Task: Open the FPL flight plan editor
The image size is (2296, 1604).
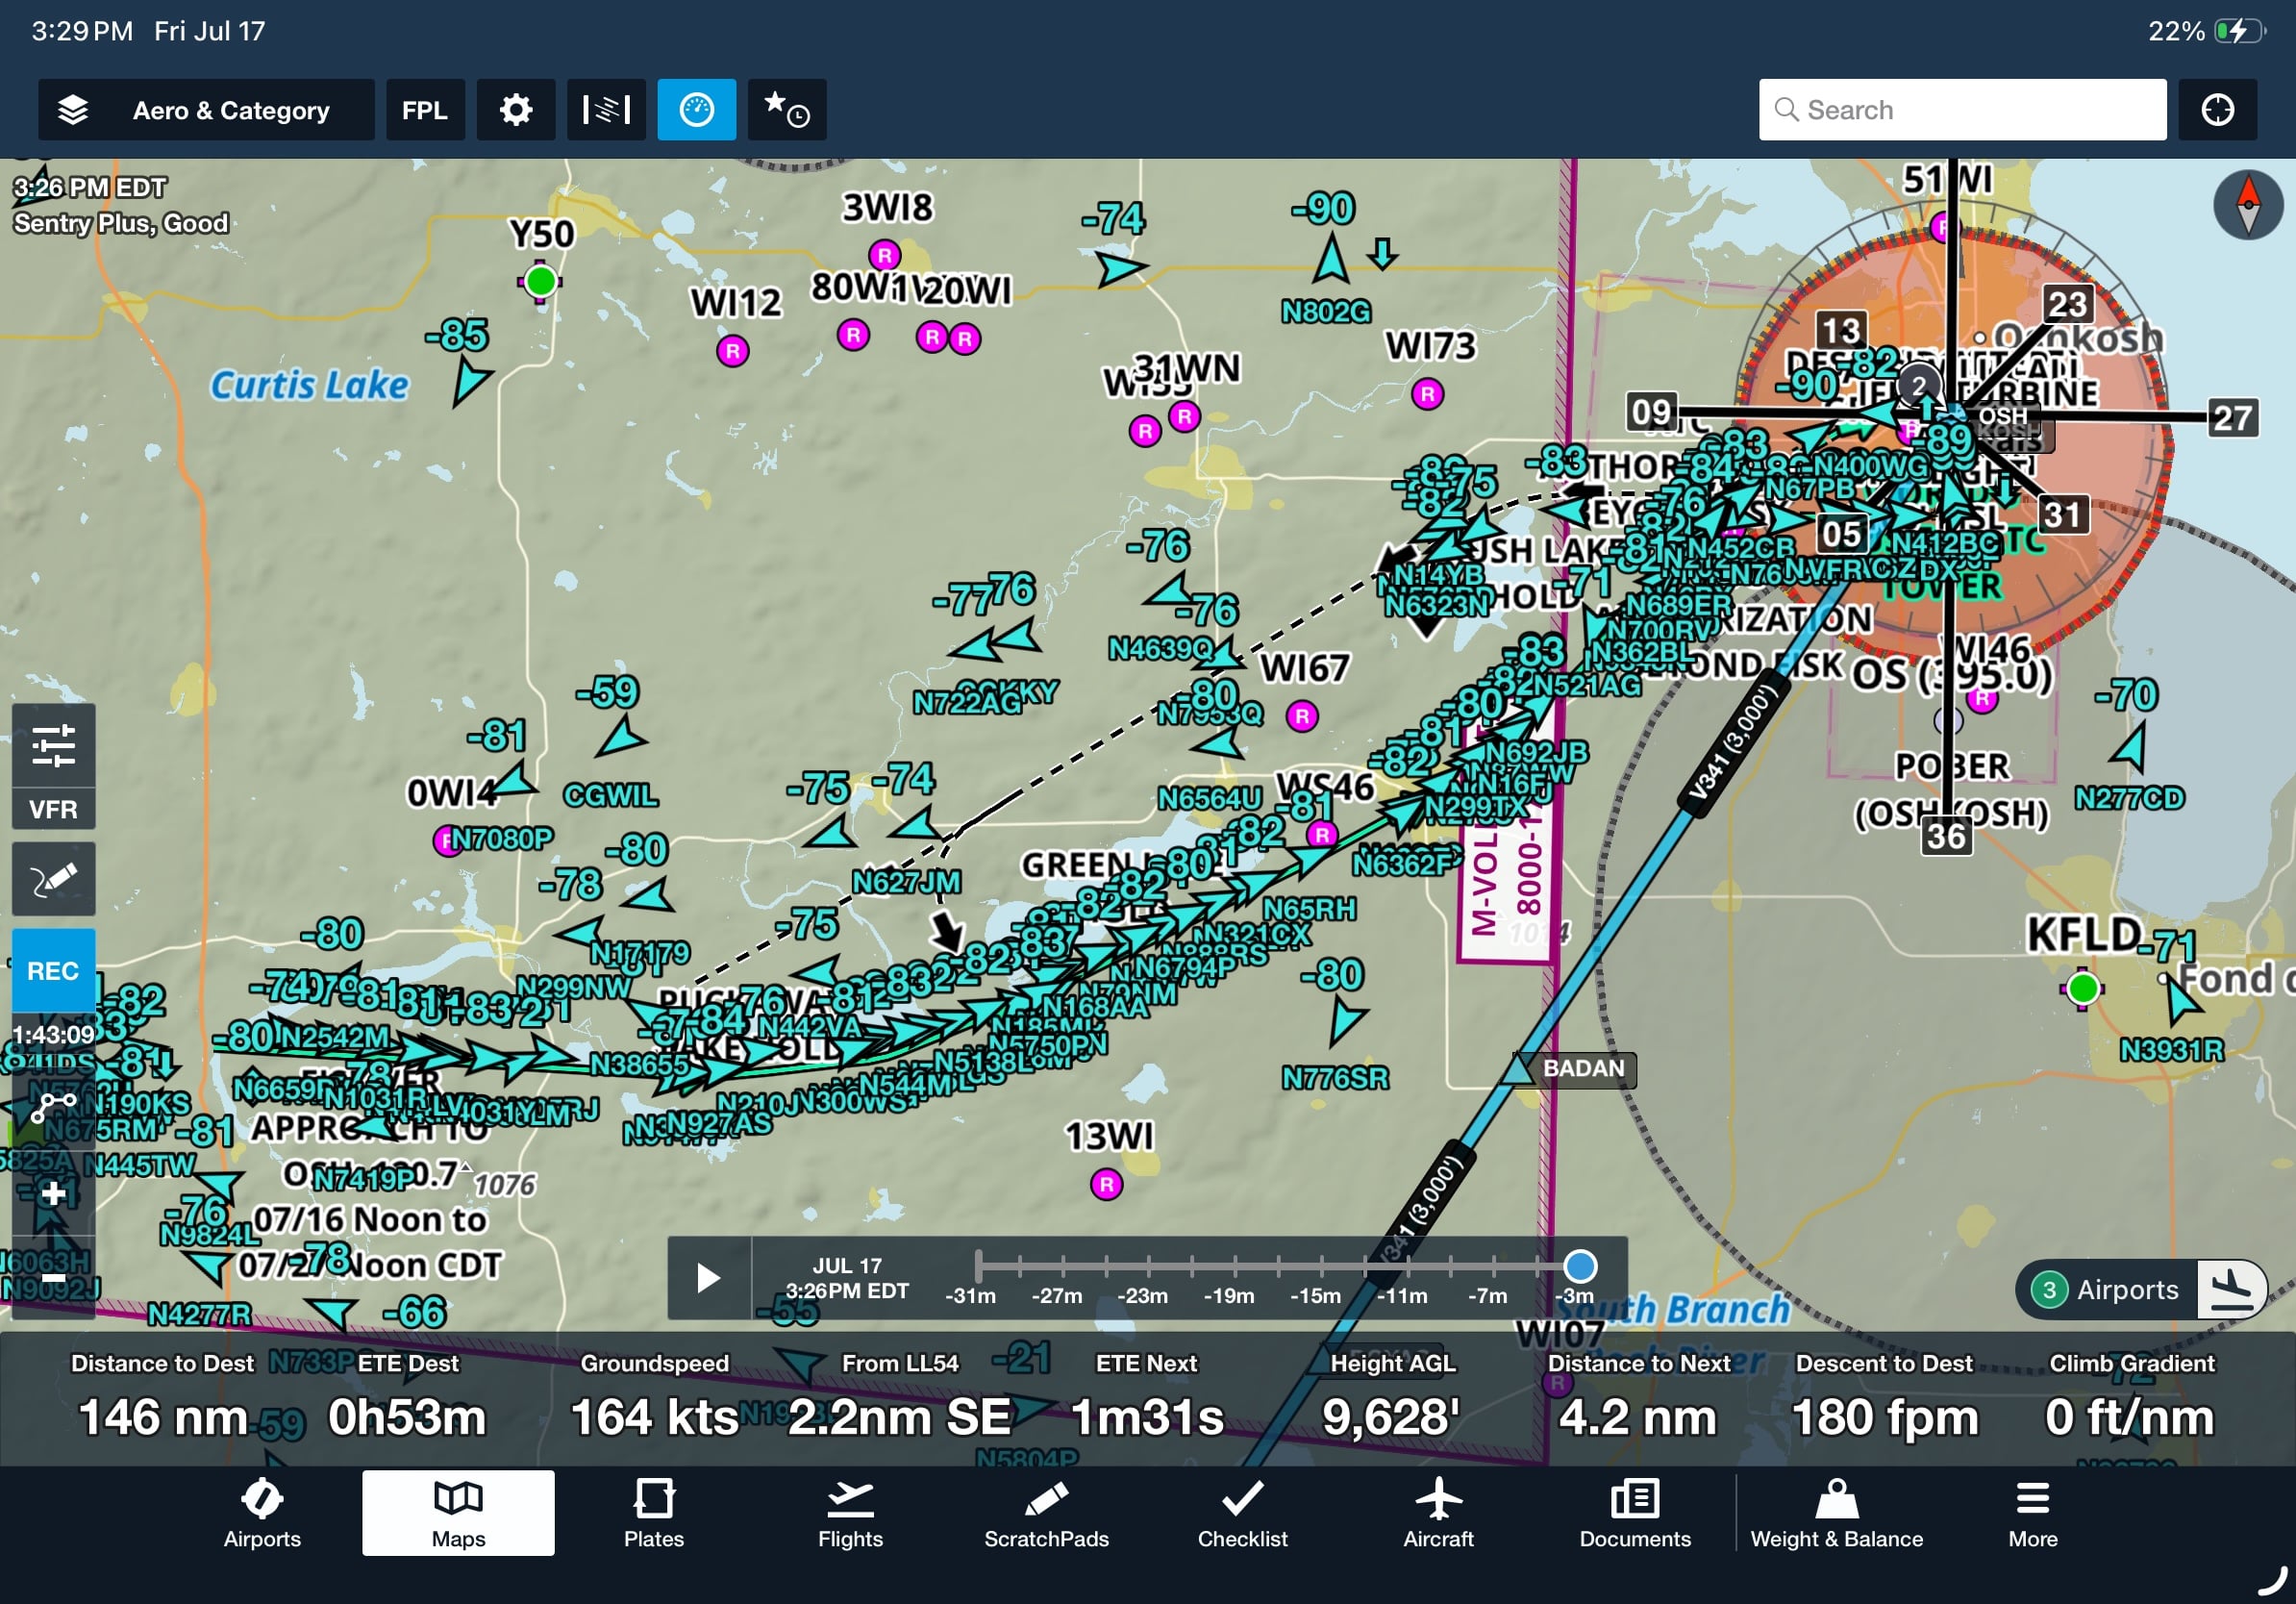Action: (x=425, y=110)
